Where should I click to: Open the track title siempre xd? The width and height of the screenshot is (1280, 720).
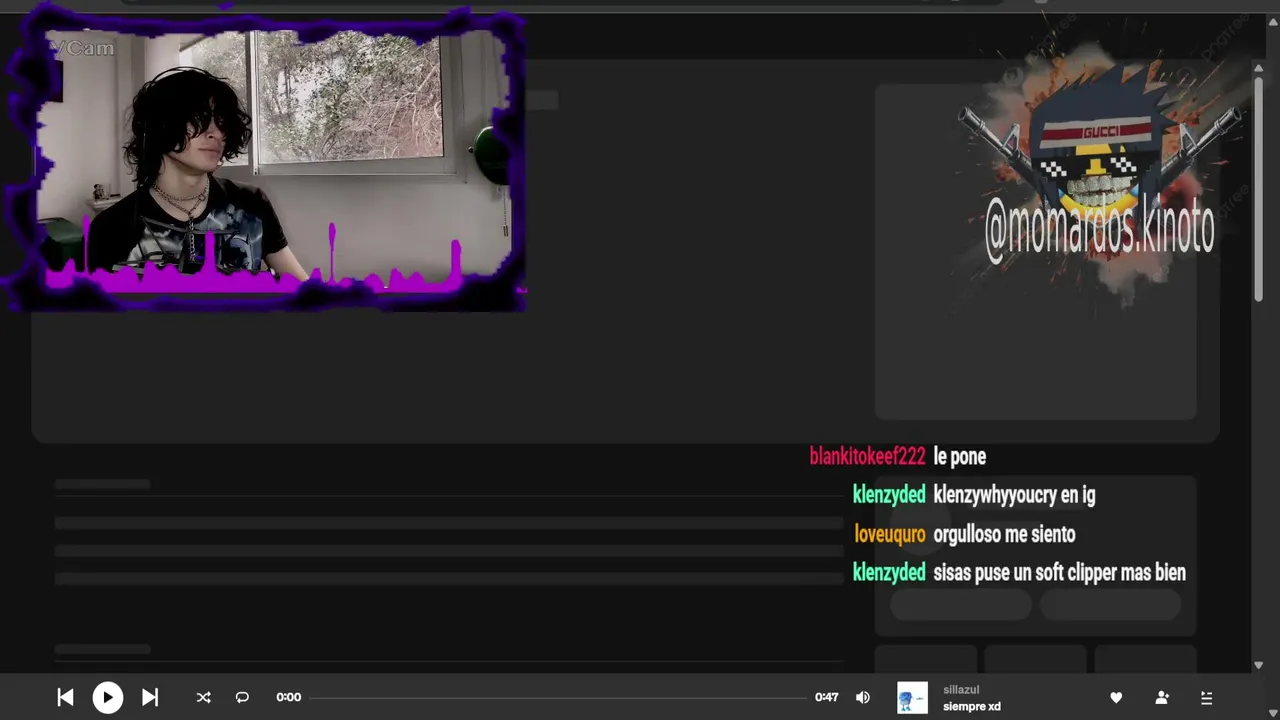972,706
